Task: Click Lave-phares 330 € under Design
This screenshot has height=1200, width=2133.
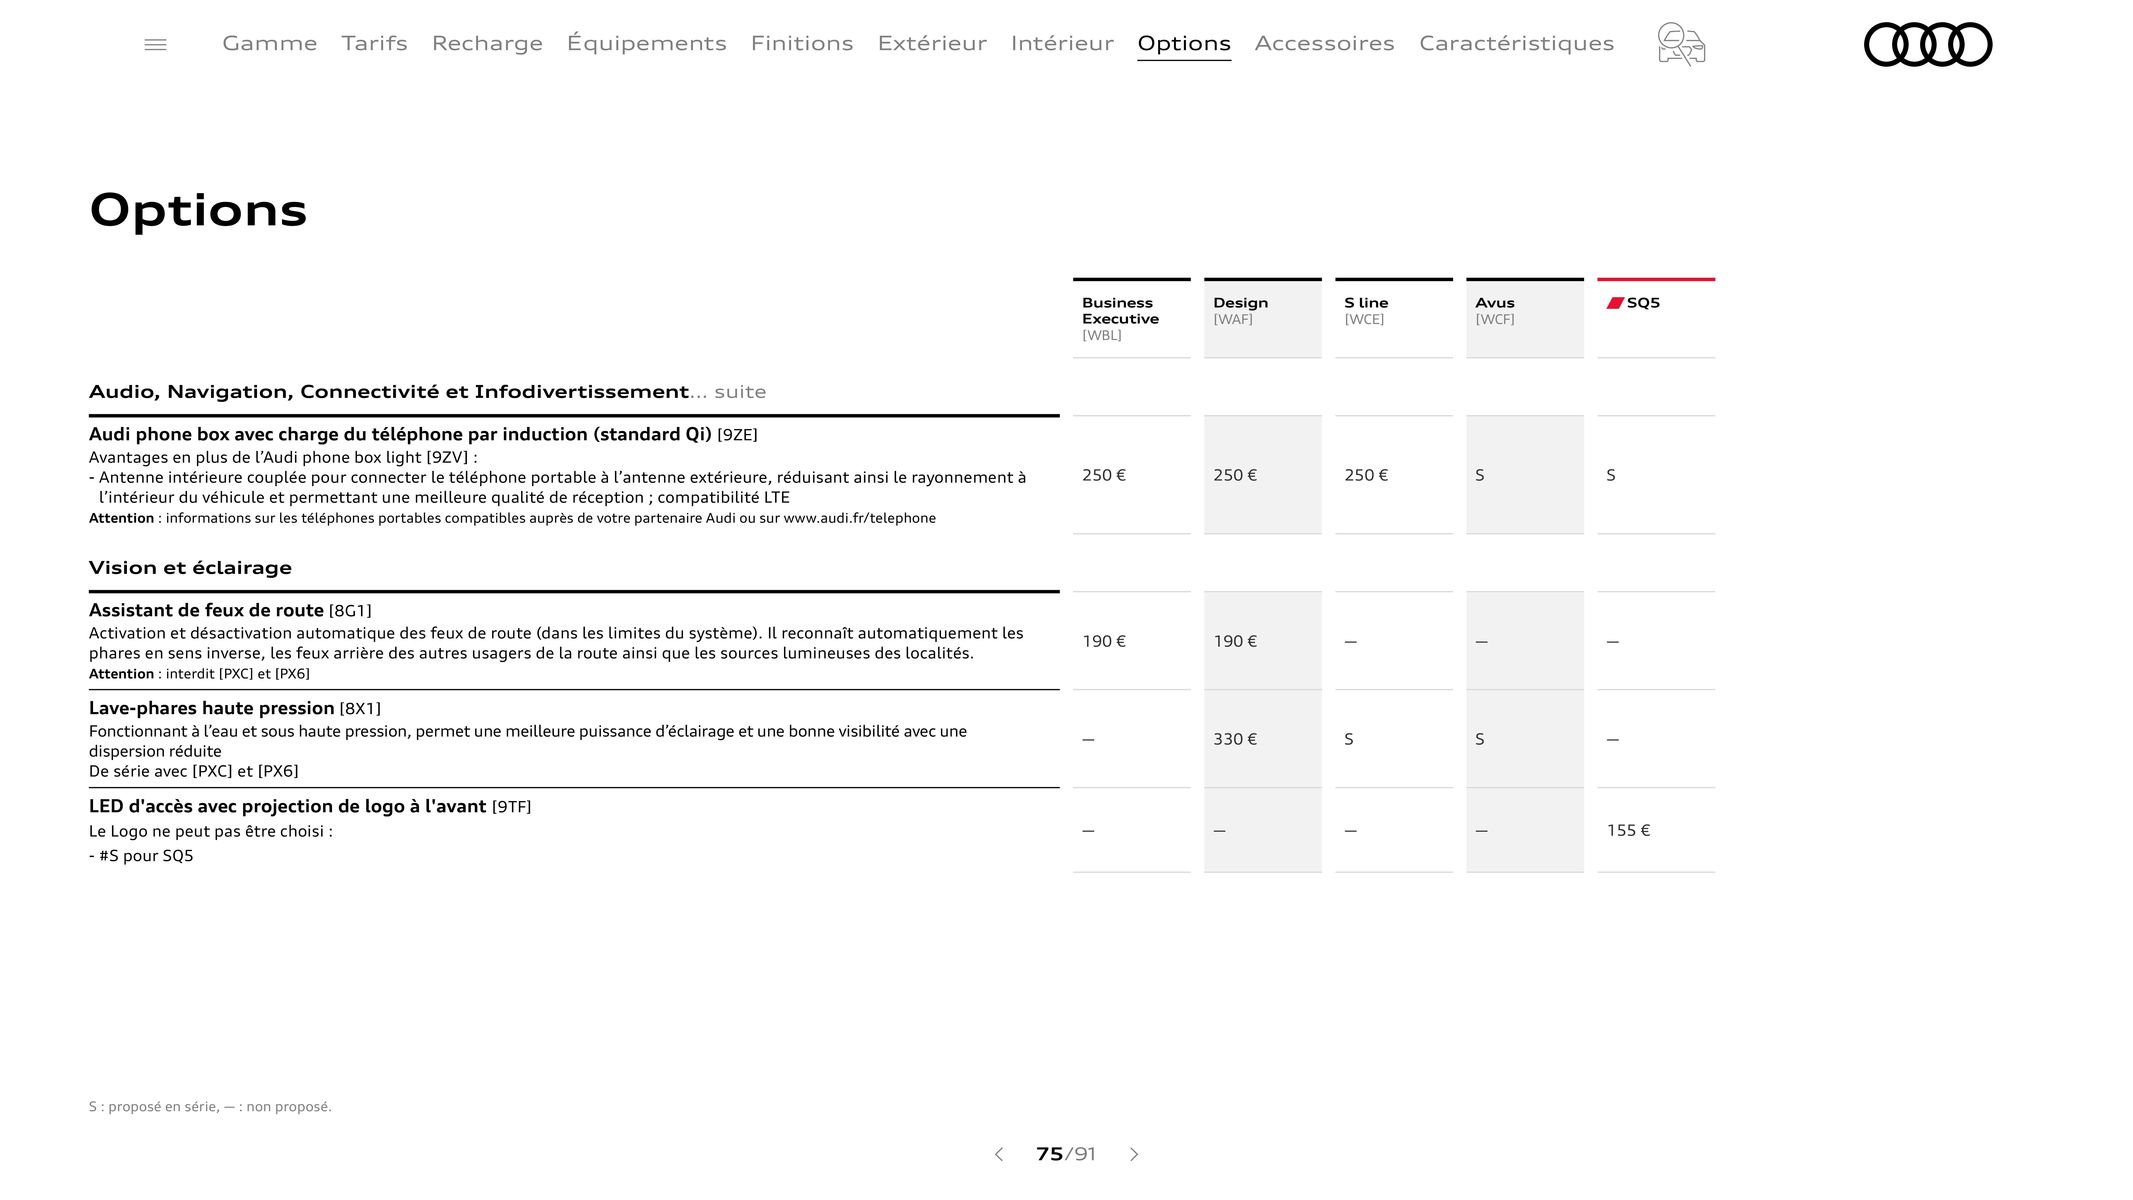Action: click(x=1235, y=739)
